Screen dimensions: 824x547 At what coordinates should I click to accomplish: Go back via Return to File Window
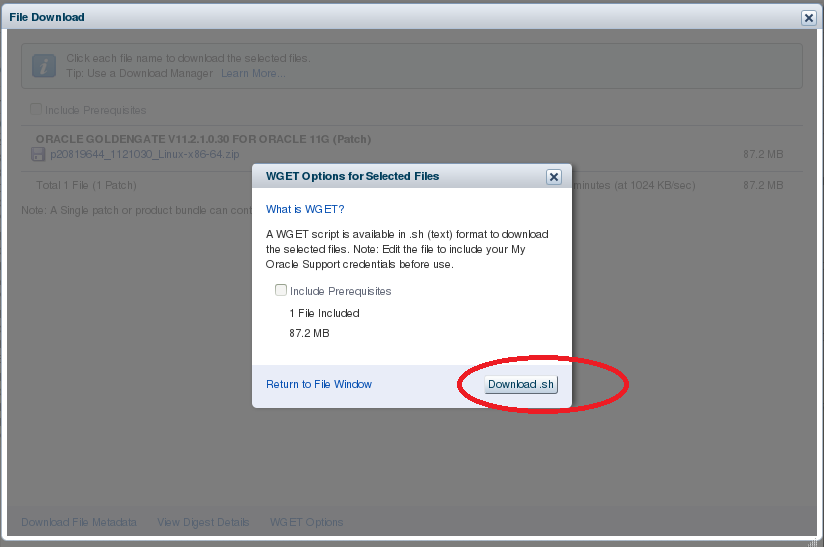click(319, 384)
